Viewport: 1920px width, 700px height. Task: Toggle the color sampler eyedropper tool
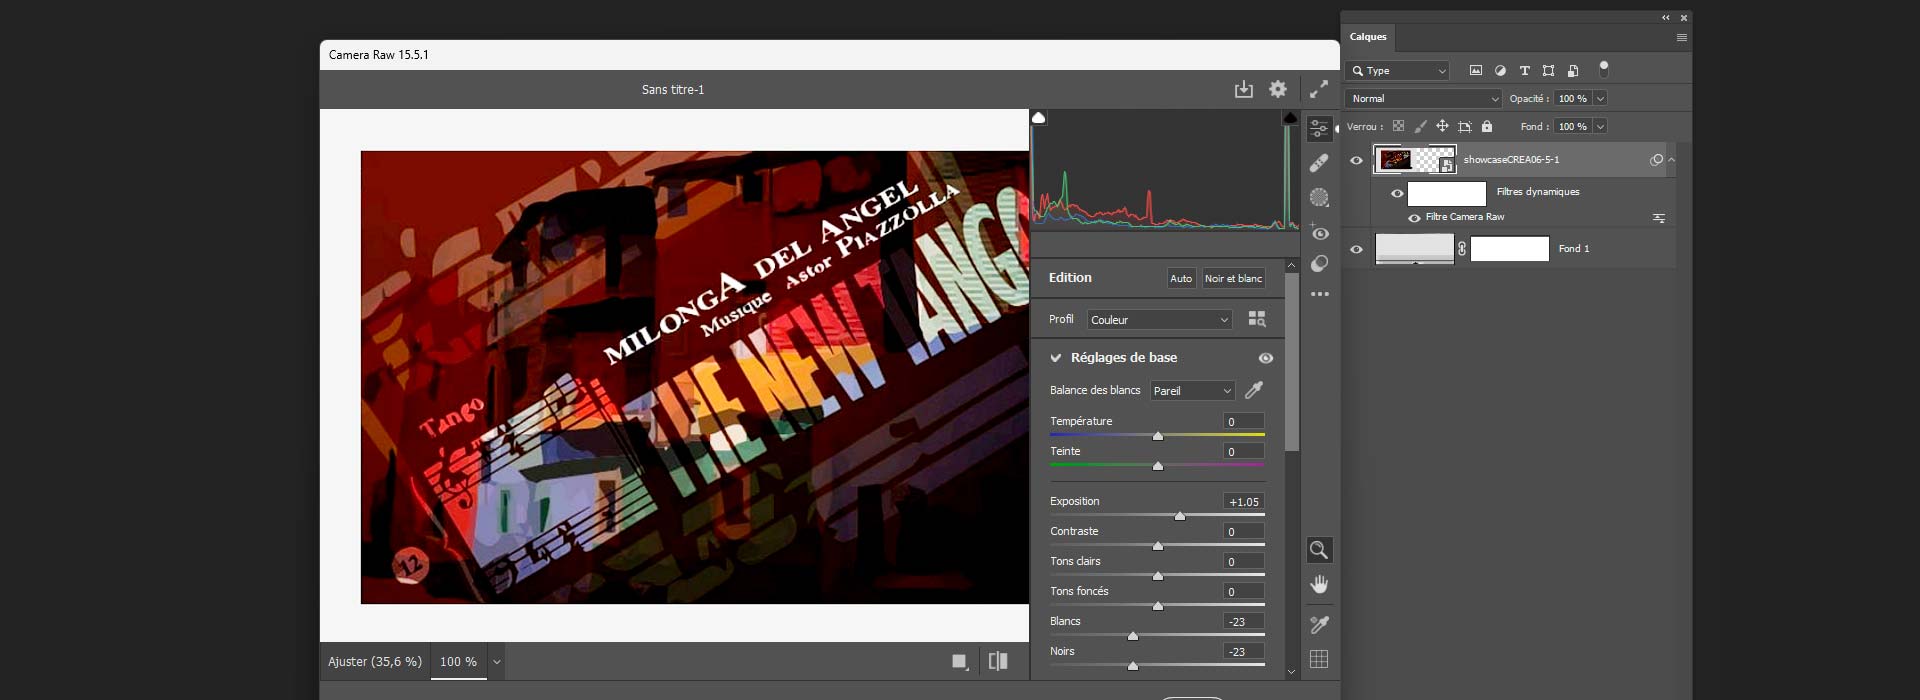pyautogui.click(x=1319, y=625)
